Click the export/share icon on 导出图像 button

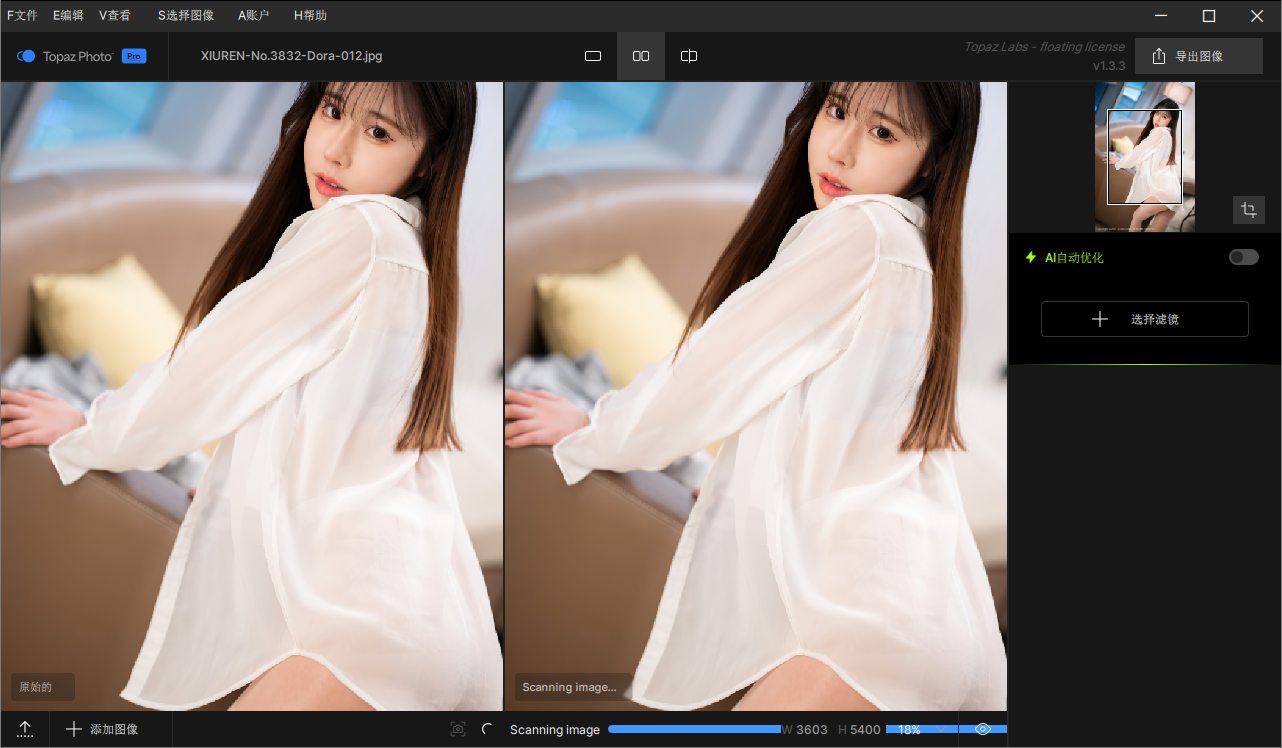click(1157, 56)
